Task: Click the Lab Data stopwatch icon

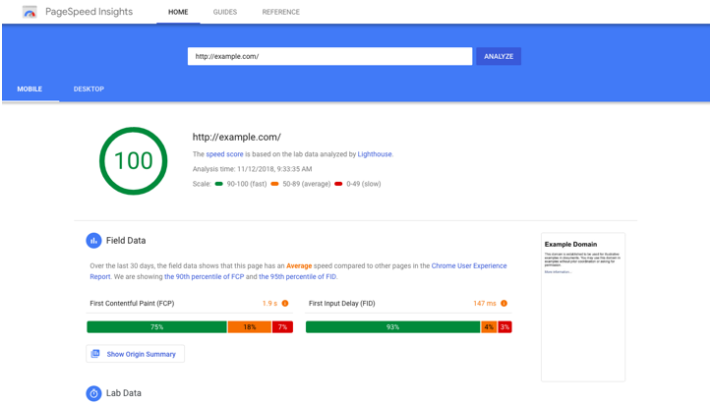Action: 94,393
